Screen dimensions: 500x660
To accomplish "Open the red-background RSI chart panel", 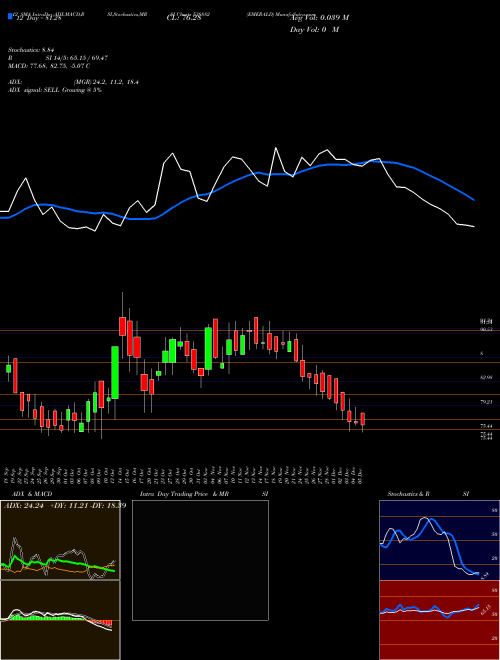I will [x=439, y=620].
